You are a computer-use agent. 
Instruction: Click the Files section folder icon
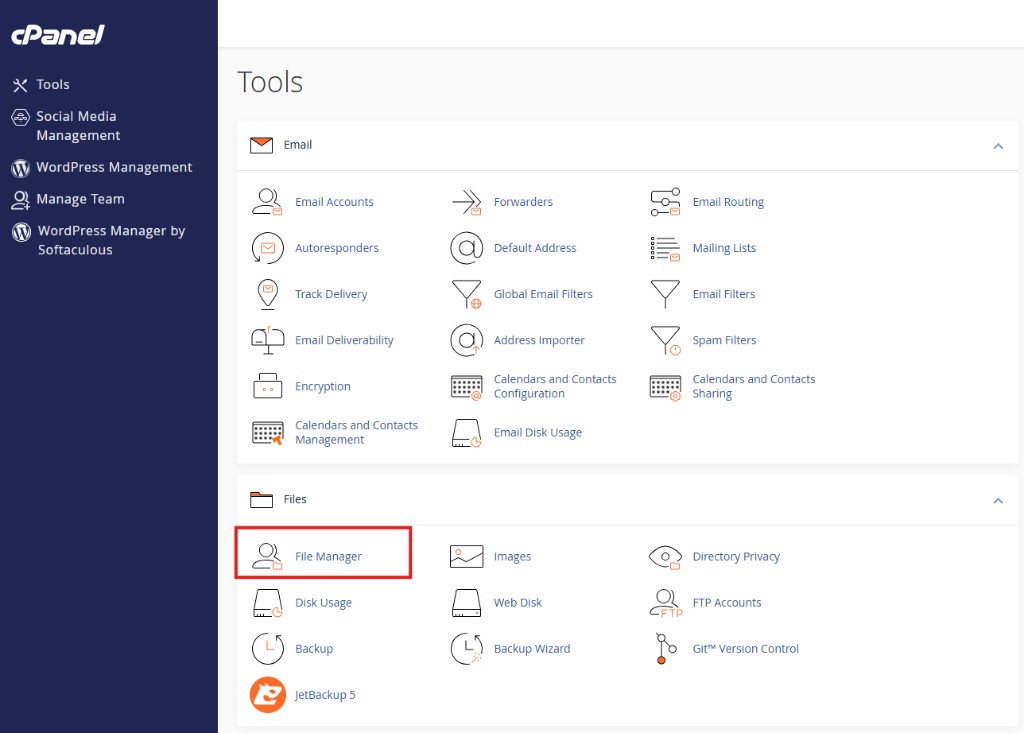click(x=261, y=500)
